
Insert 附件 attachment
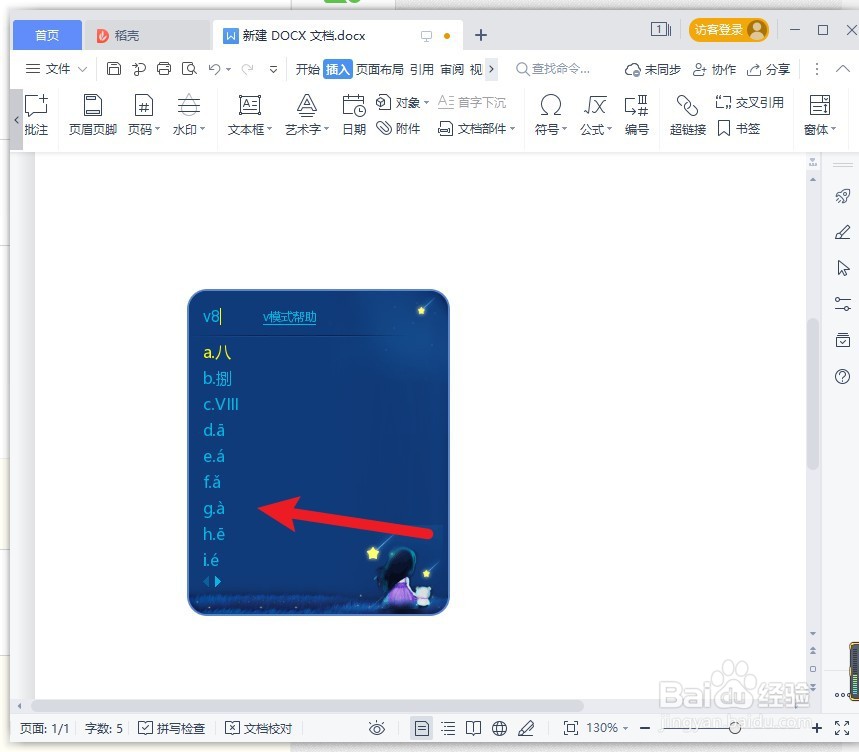point(398,129)
